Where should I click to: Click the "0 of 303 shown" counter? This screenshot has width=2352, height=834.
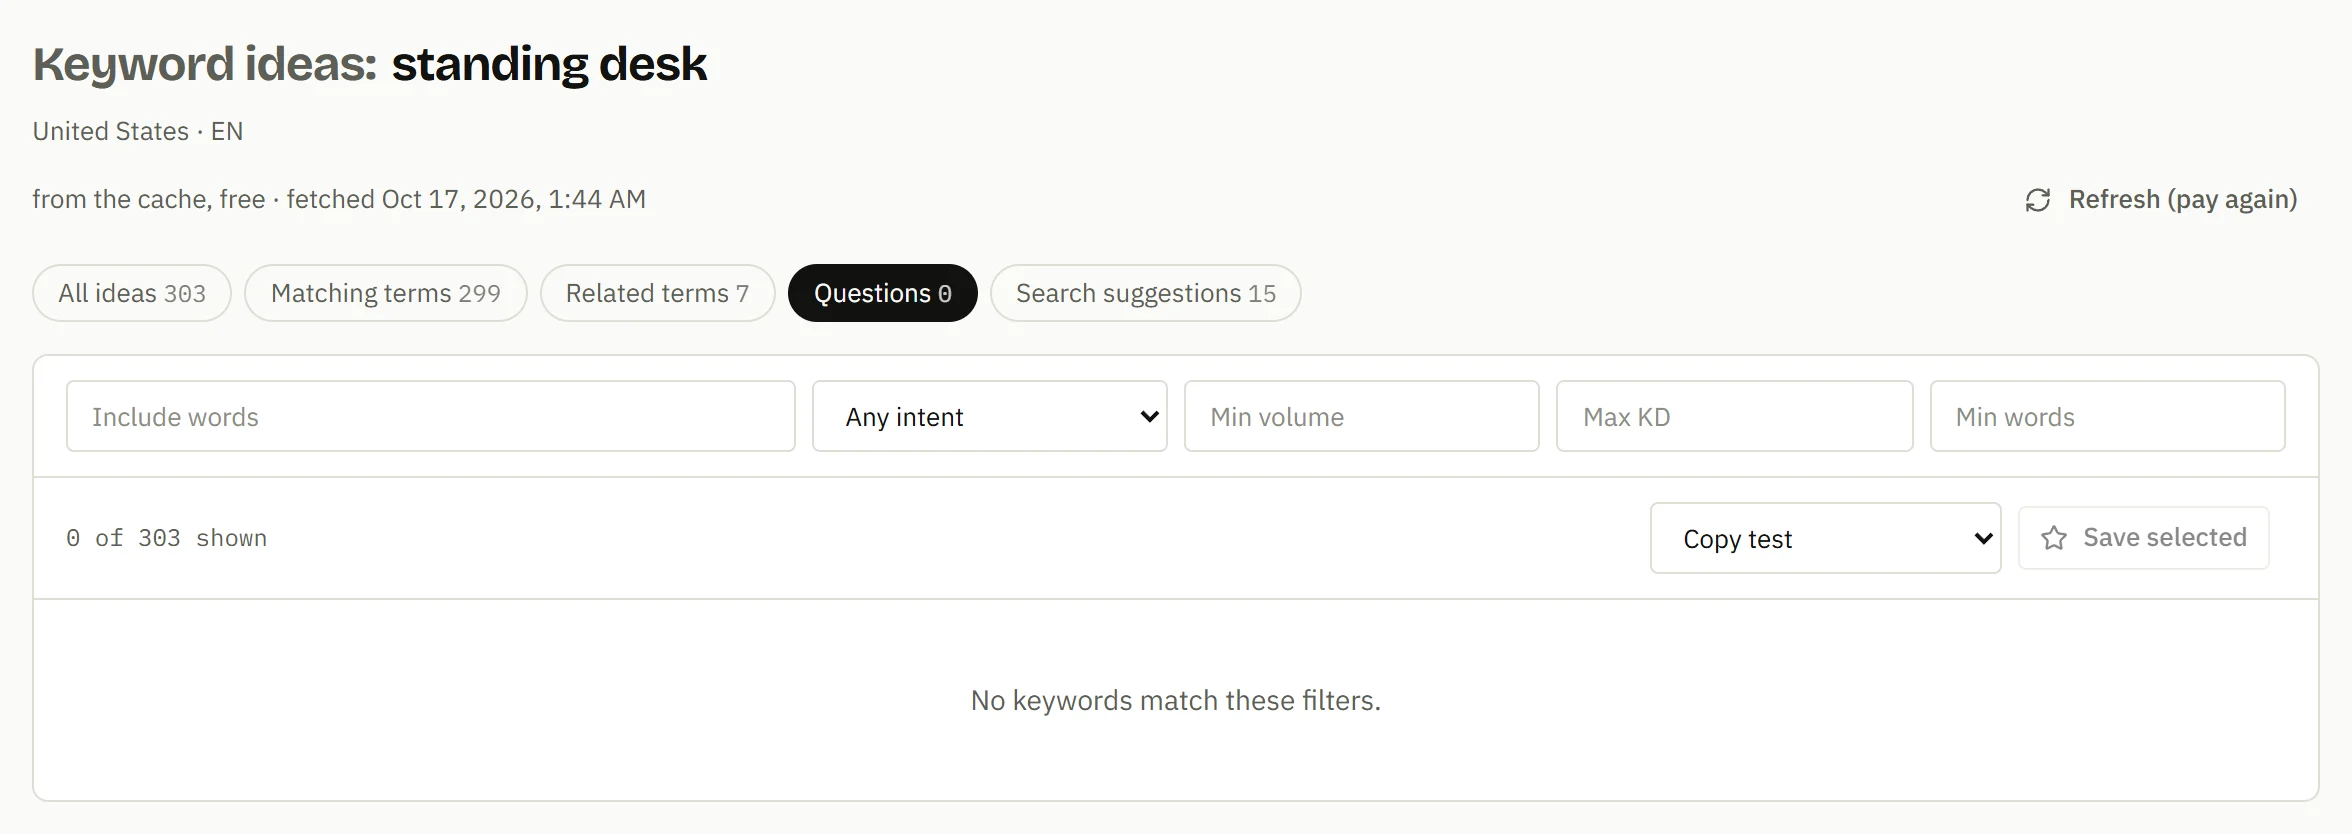[x=167, y=538]
